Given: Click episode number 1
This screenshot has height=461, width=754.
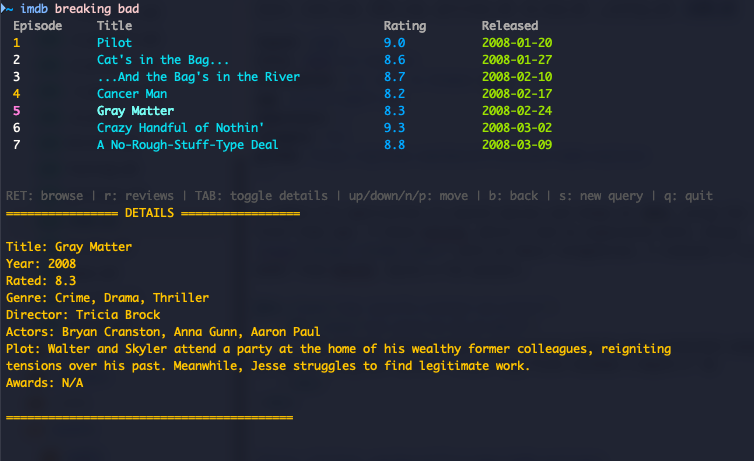Looking at the screenshot, I should point(16,43).
